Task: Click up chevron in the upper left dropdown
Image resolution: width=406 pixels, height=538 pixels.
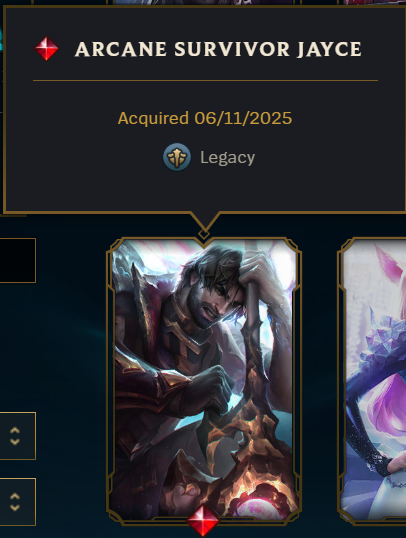Action: 15,430
